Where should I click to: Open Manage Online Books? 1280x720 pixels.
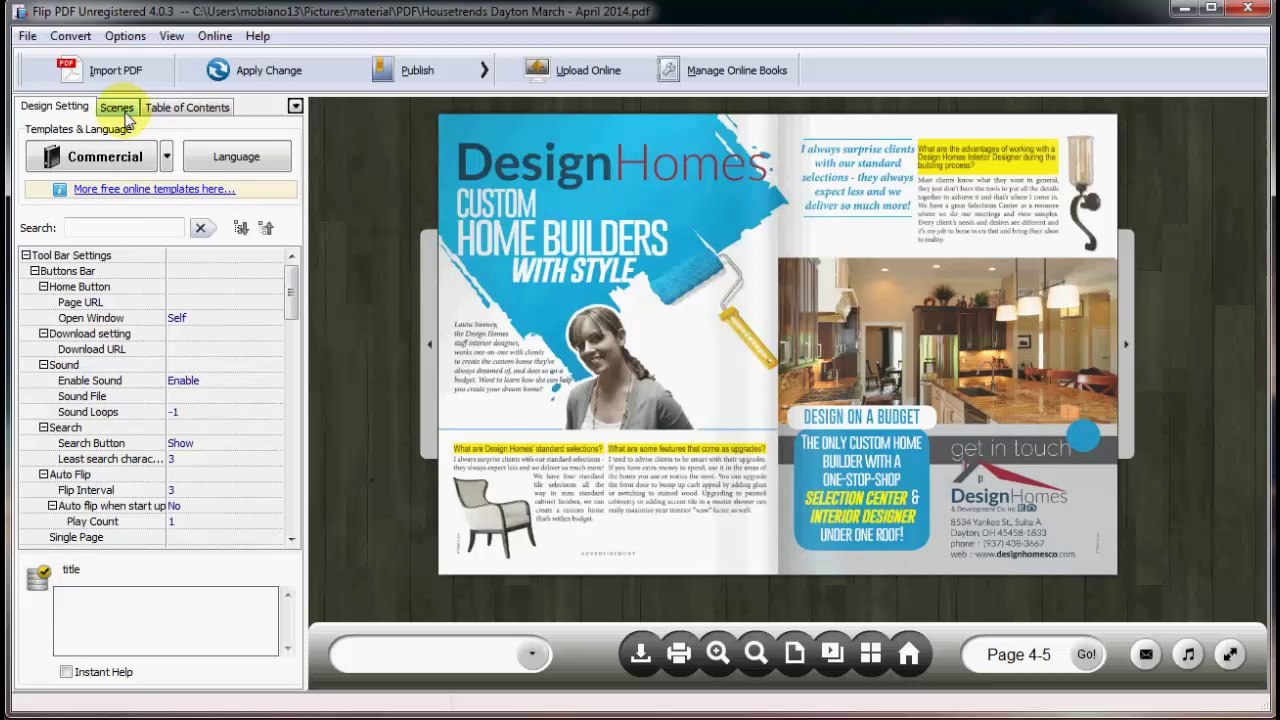point(722,70)
